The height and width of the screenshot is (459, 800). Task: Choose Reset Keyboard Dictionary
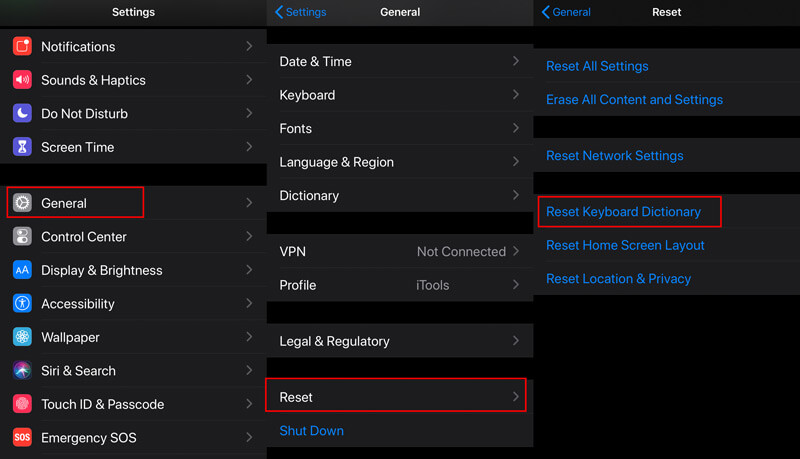(623, 212)
